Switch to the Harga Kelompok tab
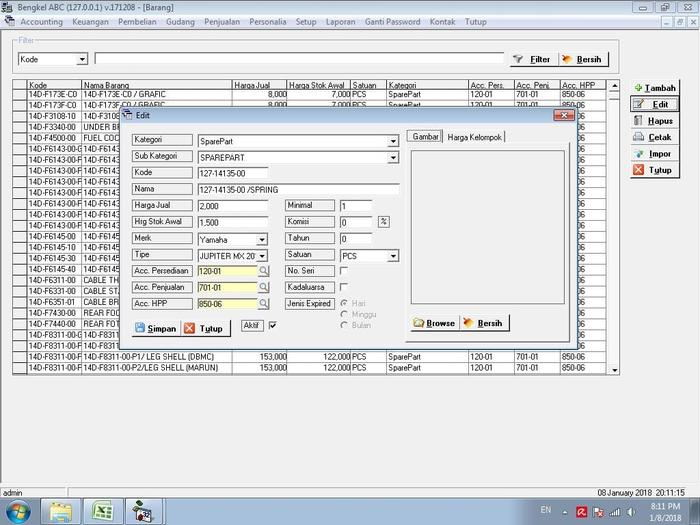The height and width of the screenshot is (525, 700). (x=475, y=136)
